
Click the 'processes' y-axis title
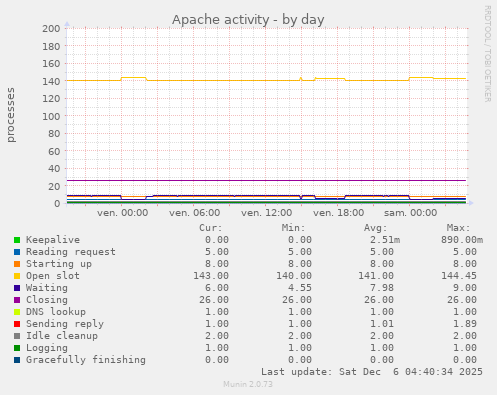[x=11, y=115]
